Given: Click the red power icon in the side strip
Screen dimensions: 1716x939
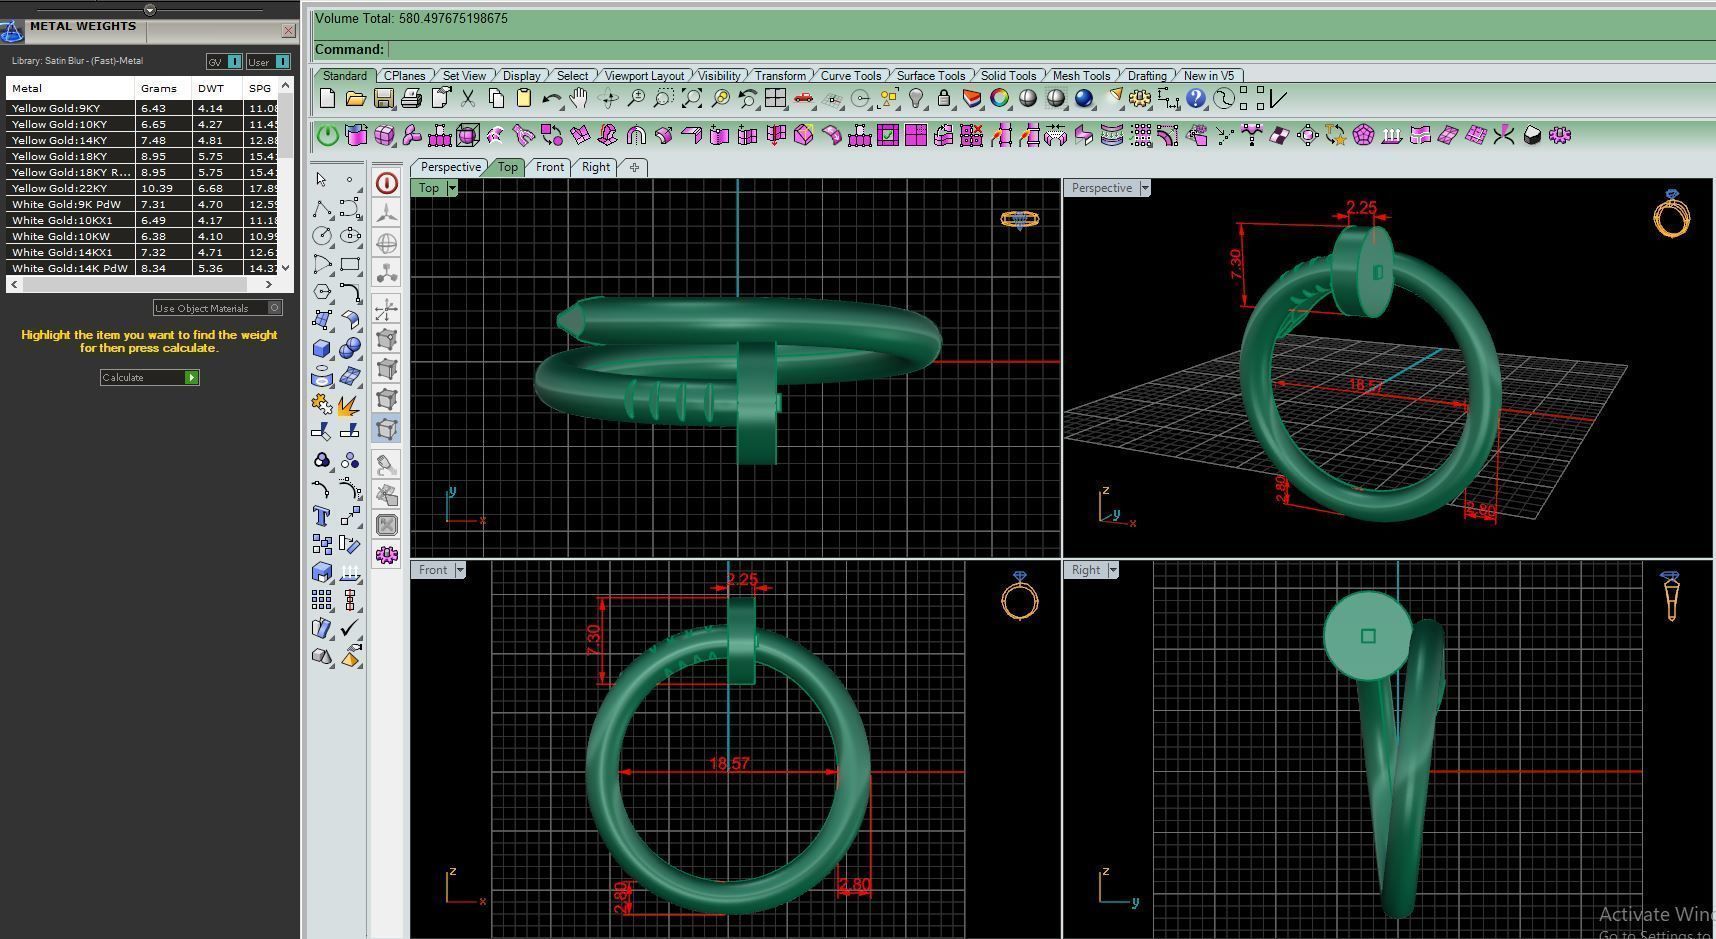Looking at the screenshot, I should tap(386, 183).
